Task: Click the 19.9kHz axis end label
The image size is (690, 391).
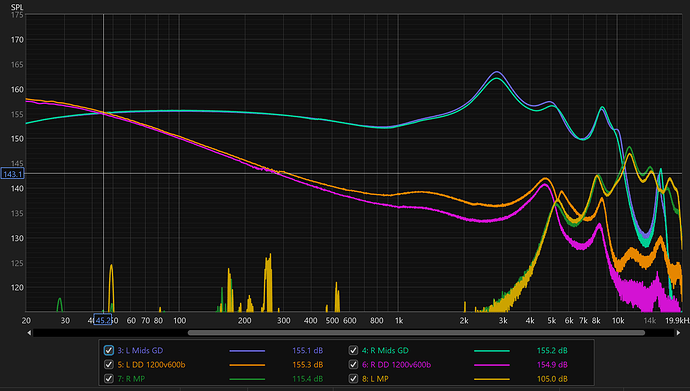Action: coord(677,321)
